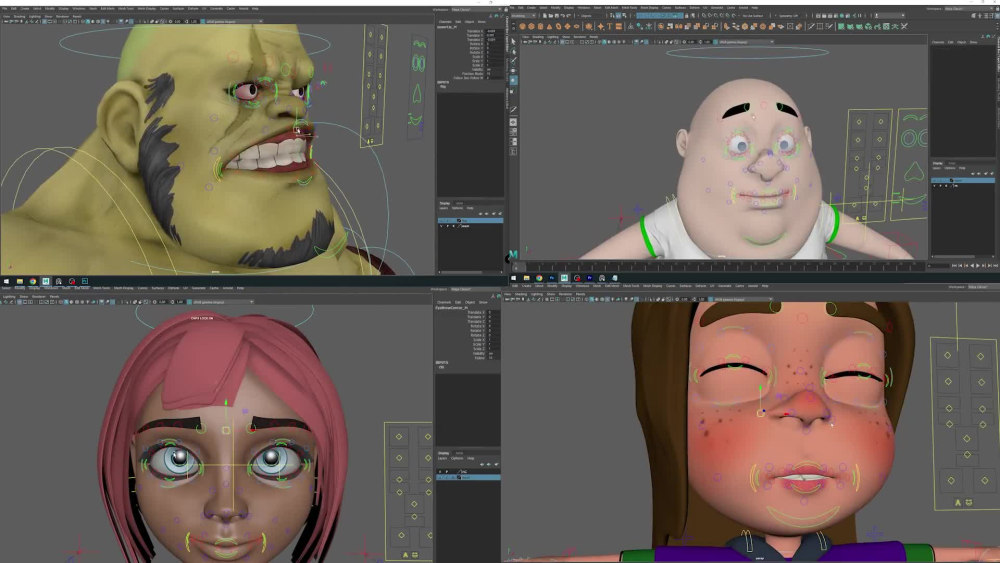Toggle Snap to Curves in bald man window
This screenshot has width=1000, height=563.
coord(709,15)
